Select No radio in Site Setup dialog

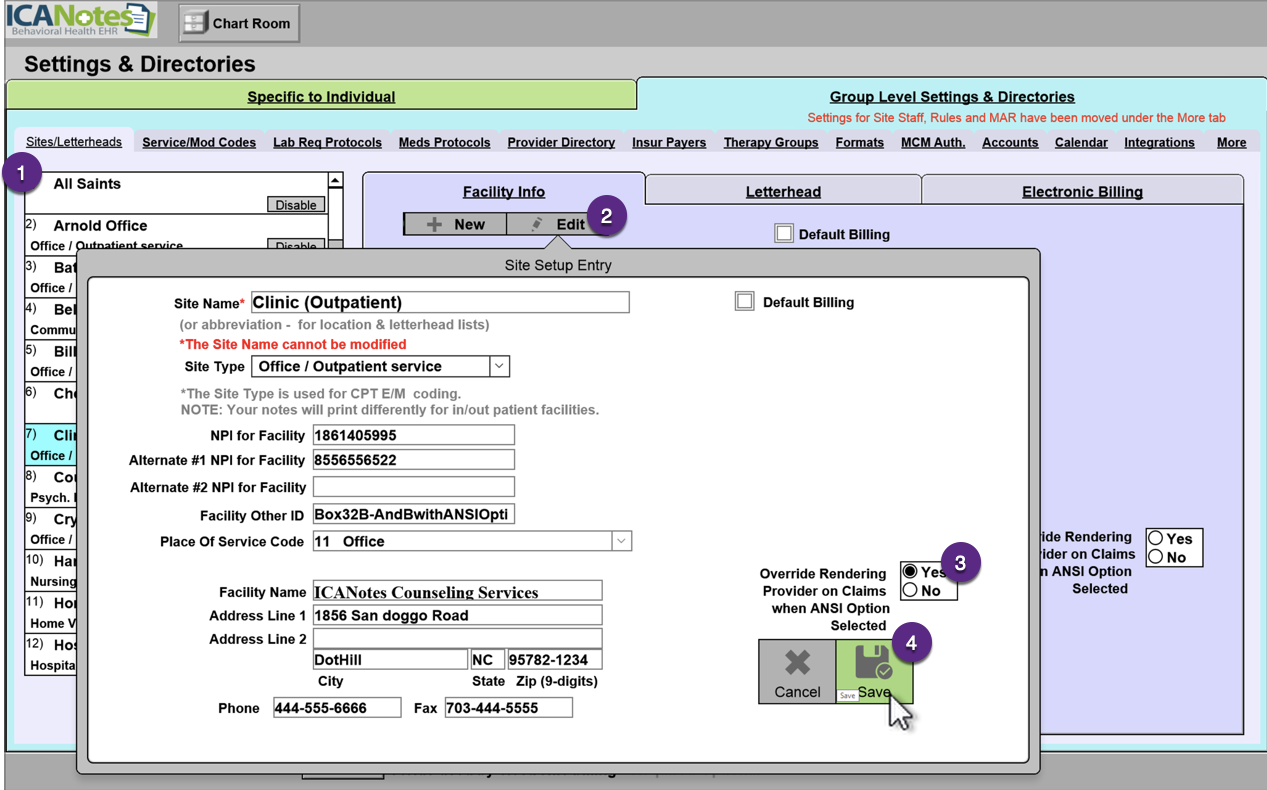pyautogui.click(x=911, y=591)
